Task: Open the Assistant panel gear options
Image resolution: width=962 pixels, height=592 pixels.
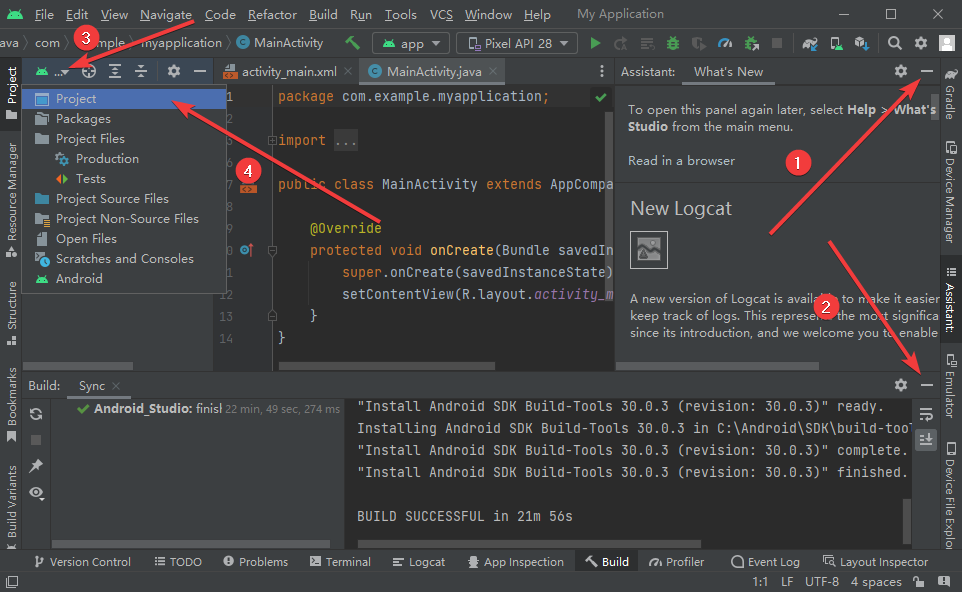Action: 901,71
